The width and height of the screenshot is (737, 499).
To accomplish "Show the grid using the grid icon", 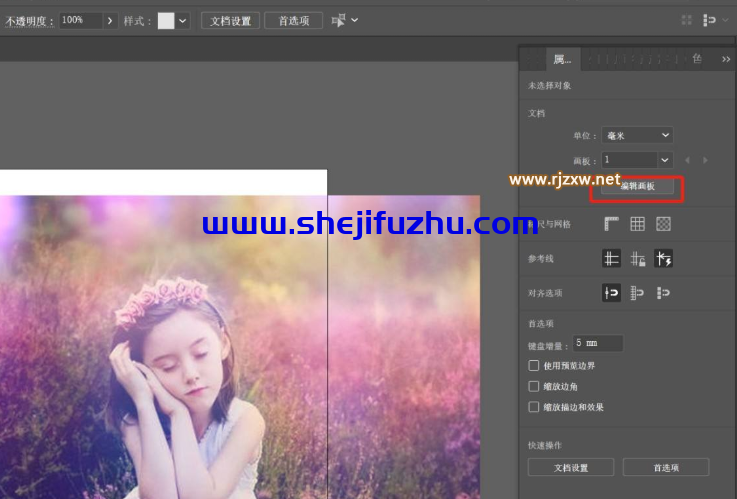I will click(637, 224).
